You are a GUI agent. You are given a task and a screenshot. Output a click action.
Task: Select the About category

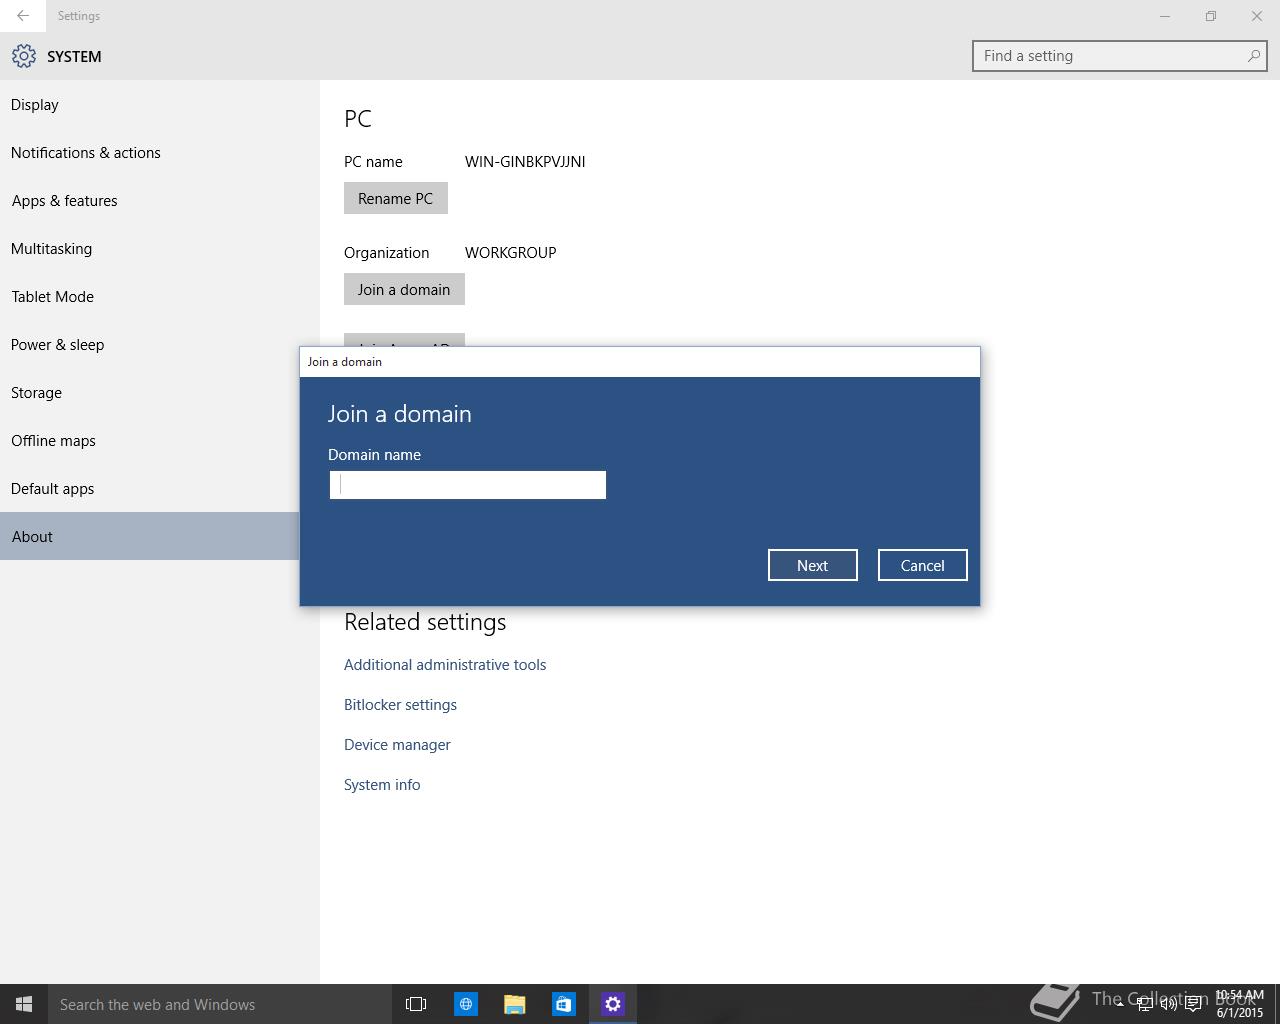[x=150, y=536]
